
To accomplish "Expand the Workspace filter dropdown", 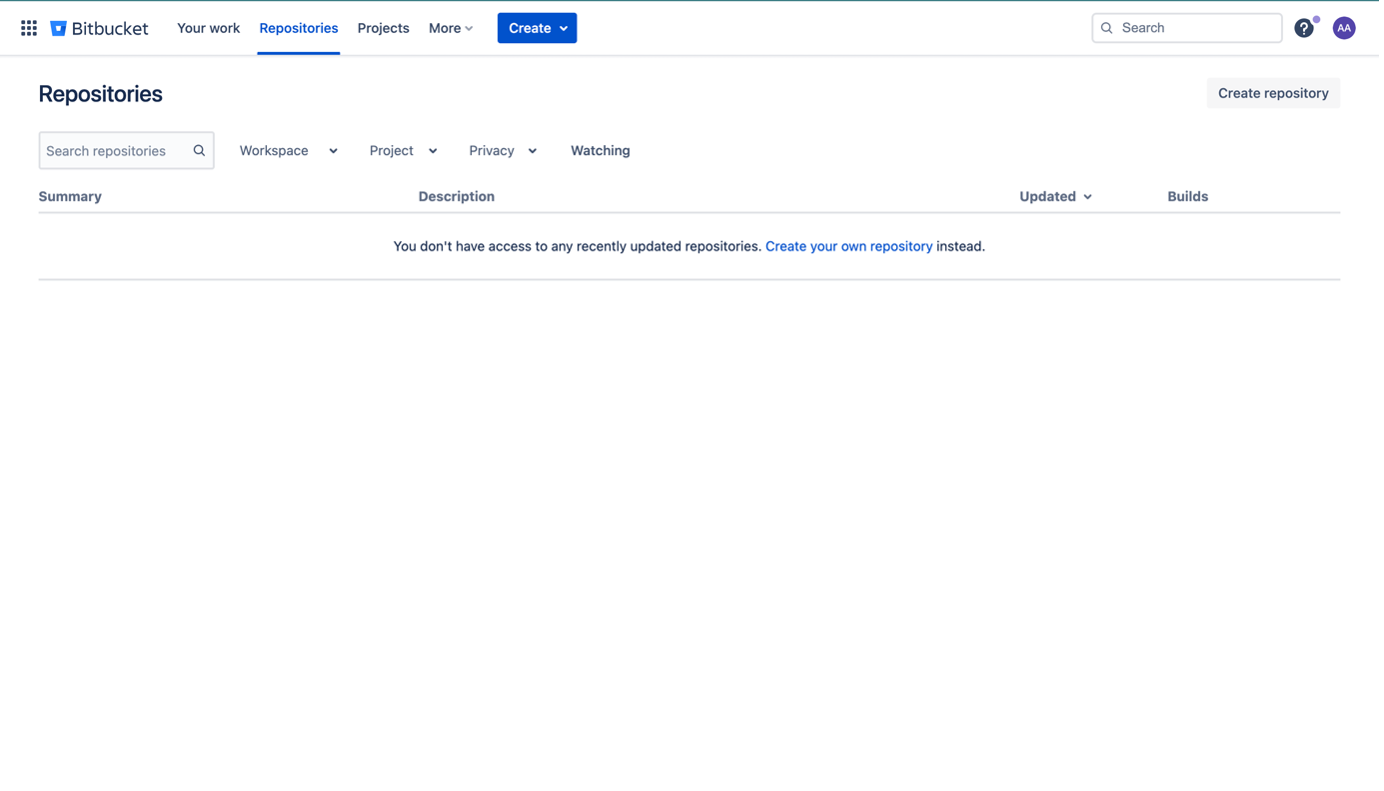I will (x=288, y=151).
